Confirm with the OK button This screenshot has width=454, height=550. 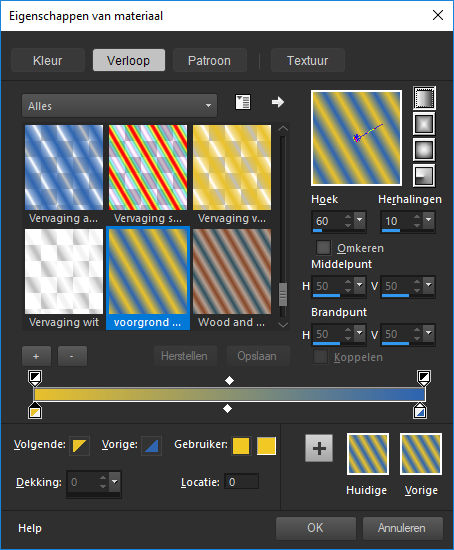tap(315, 528)
